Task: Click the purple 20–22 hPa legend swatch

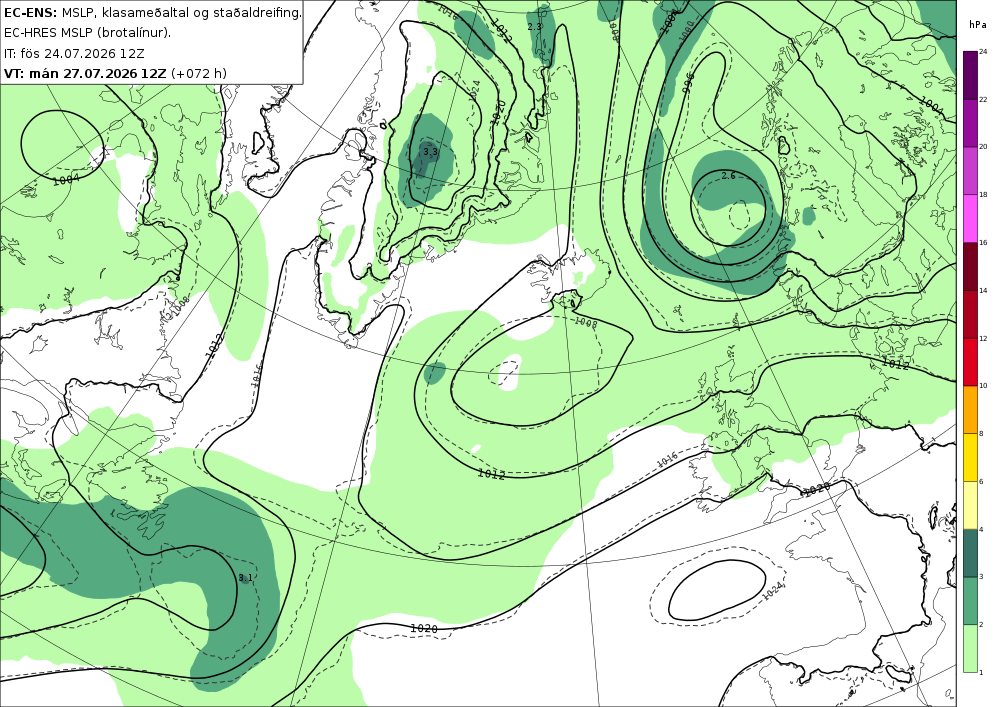Action: [x=971, y=122]
